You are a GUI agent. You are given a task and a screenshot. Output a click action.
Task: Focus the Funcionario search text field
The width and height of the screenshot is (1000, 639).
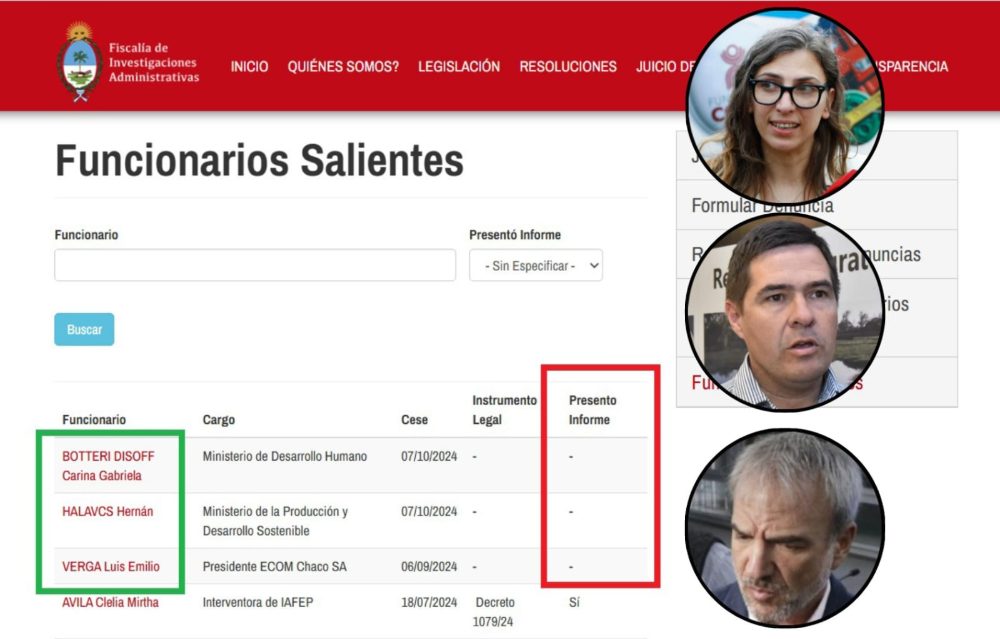pos(255,265)
